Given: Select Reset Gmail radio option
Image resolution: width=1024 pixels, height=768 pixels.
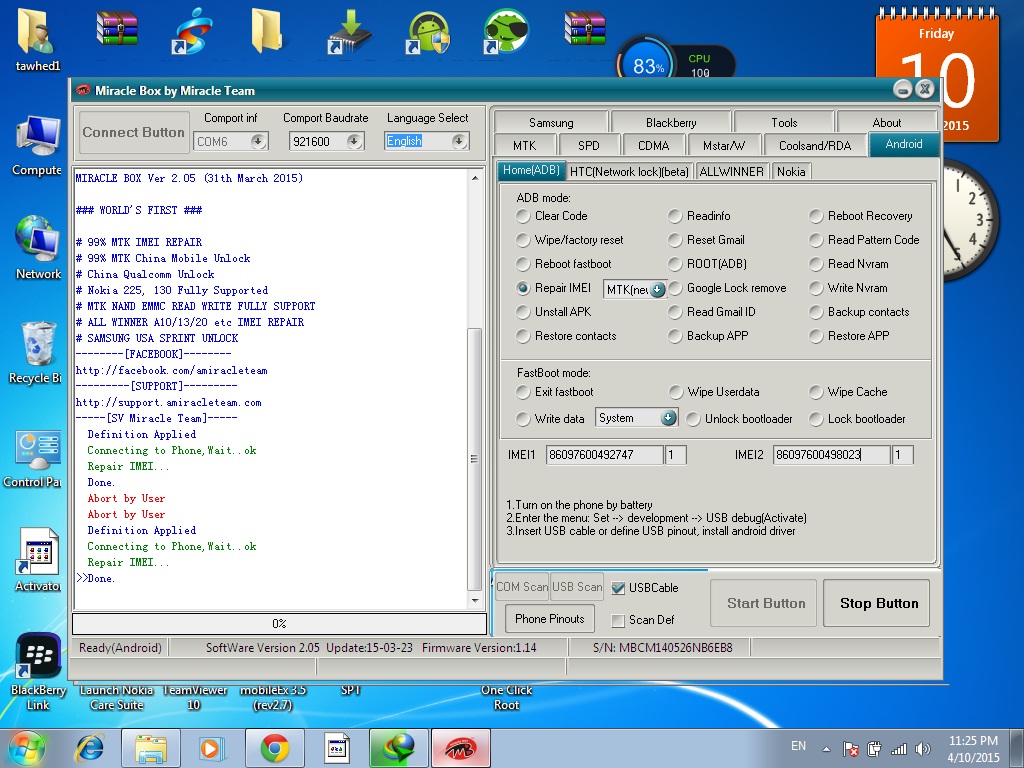Looking at the screenshot, I should coord(675,240).
